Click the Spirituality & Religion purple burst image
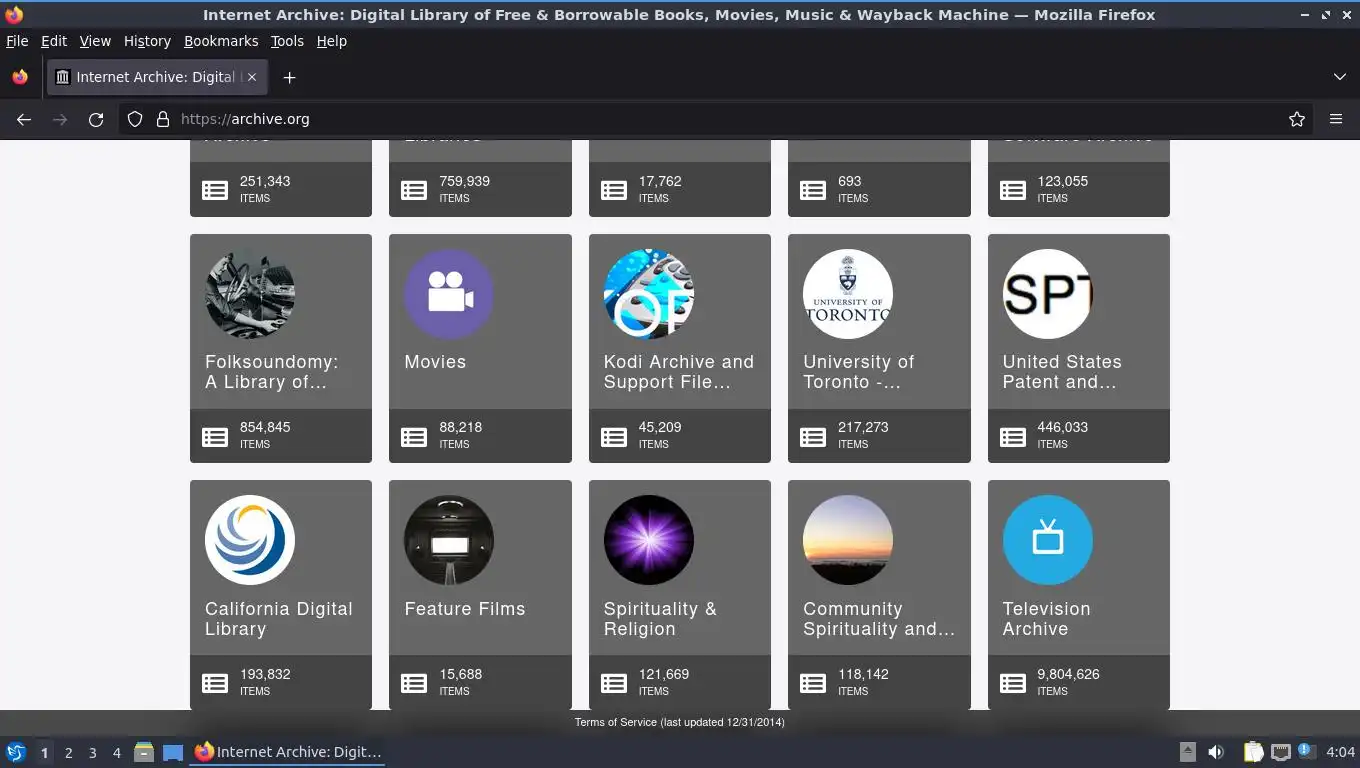Viewport: 1360px width, 768px height. [649, 540]
